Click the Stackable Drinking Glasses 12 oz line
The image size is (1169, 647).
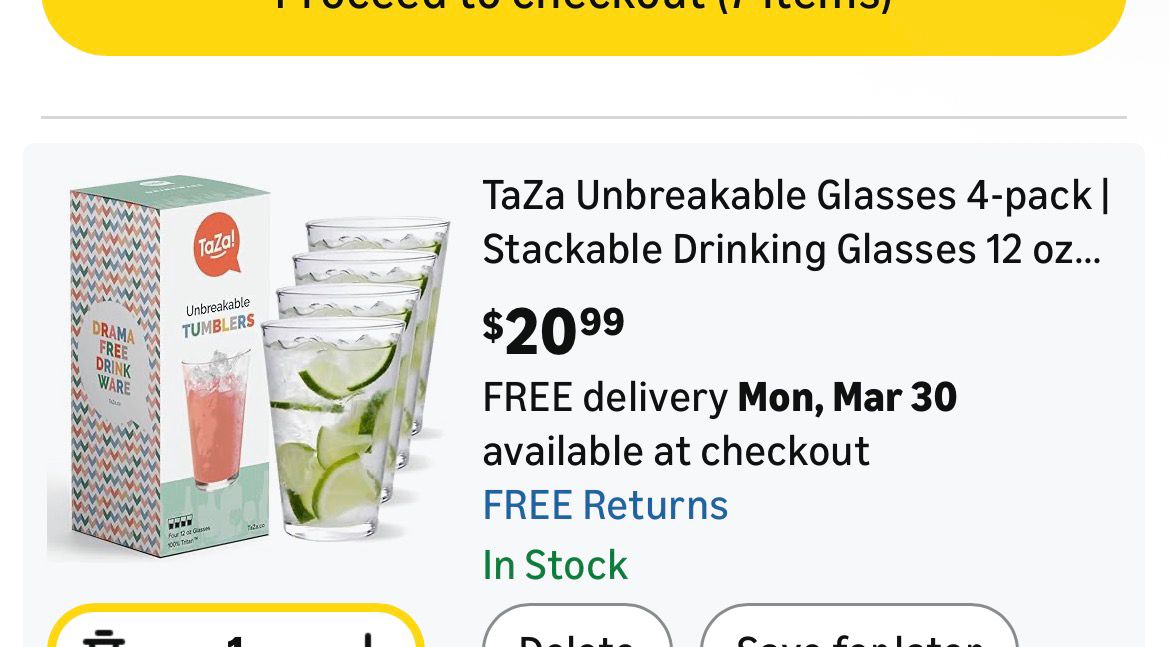tap(790, 250)
